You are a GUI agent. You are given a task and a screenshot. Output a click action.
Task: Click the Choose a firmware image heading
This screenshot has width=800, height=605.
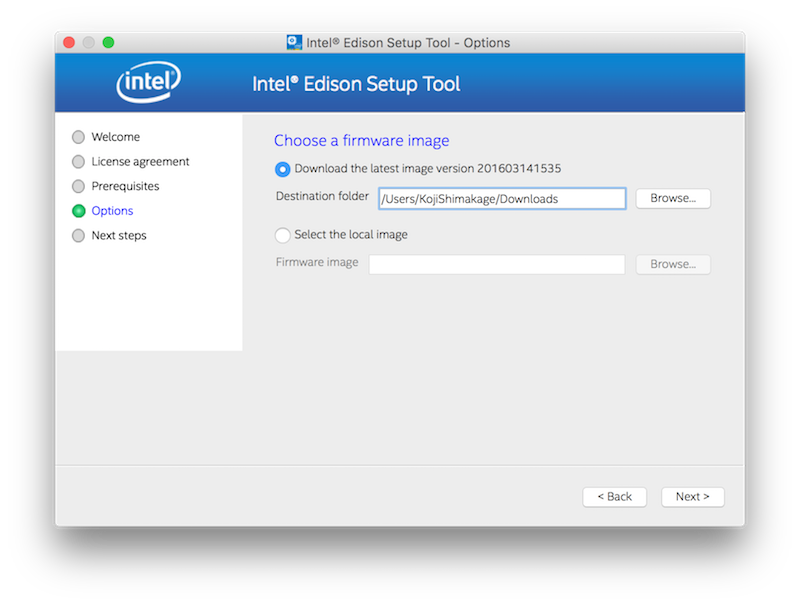click(361, 141)
